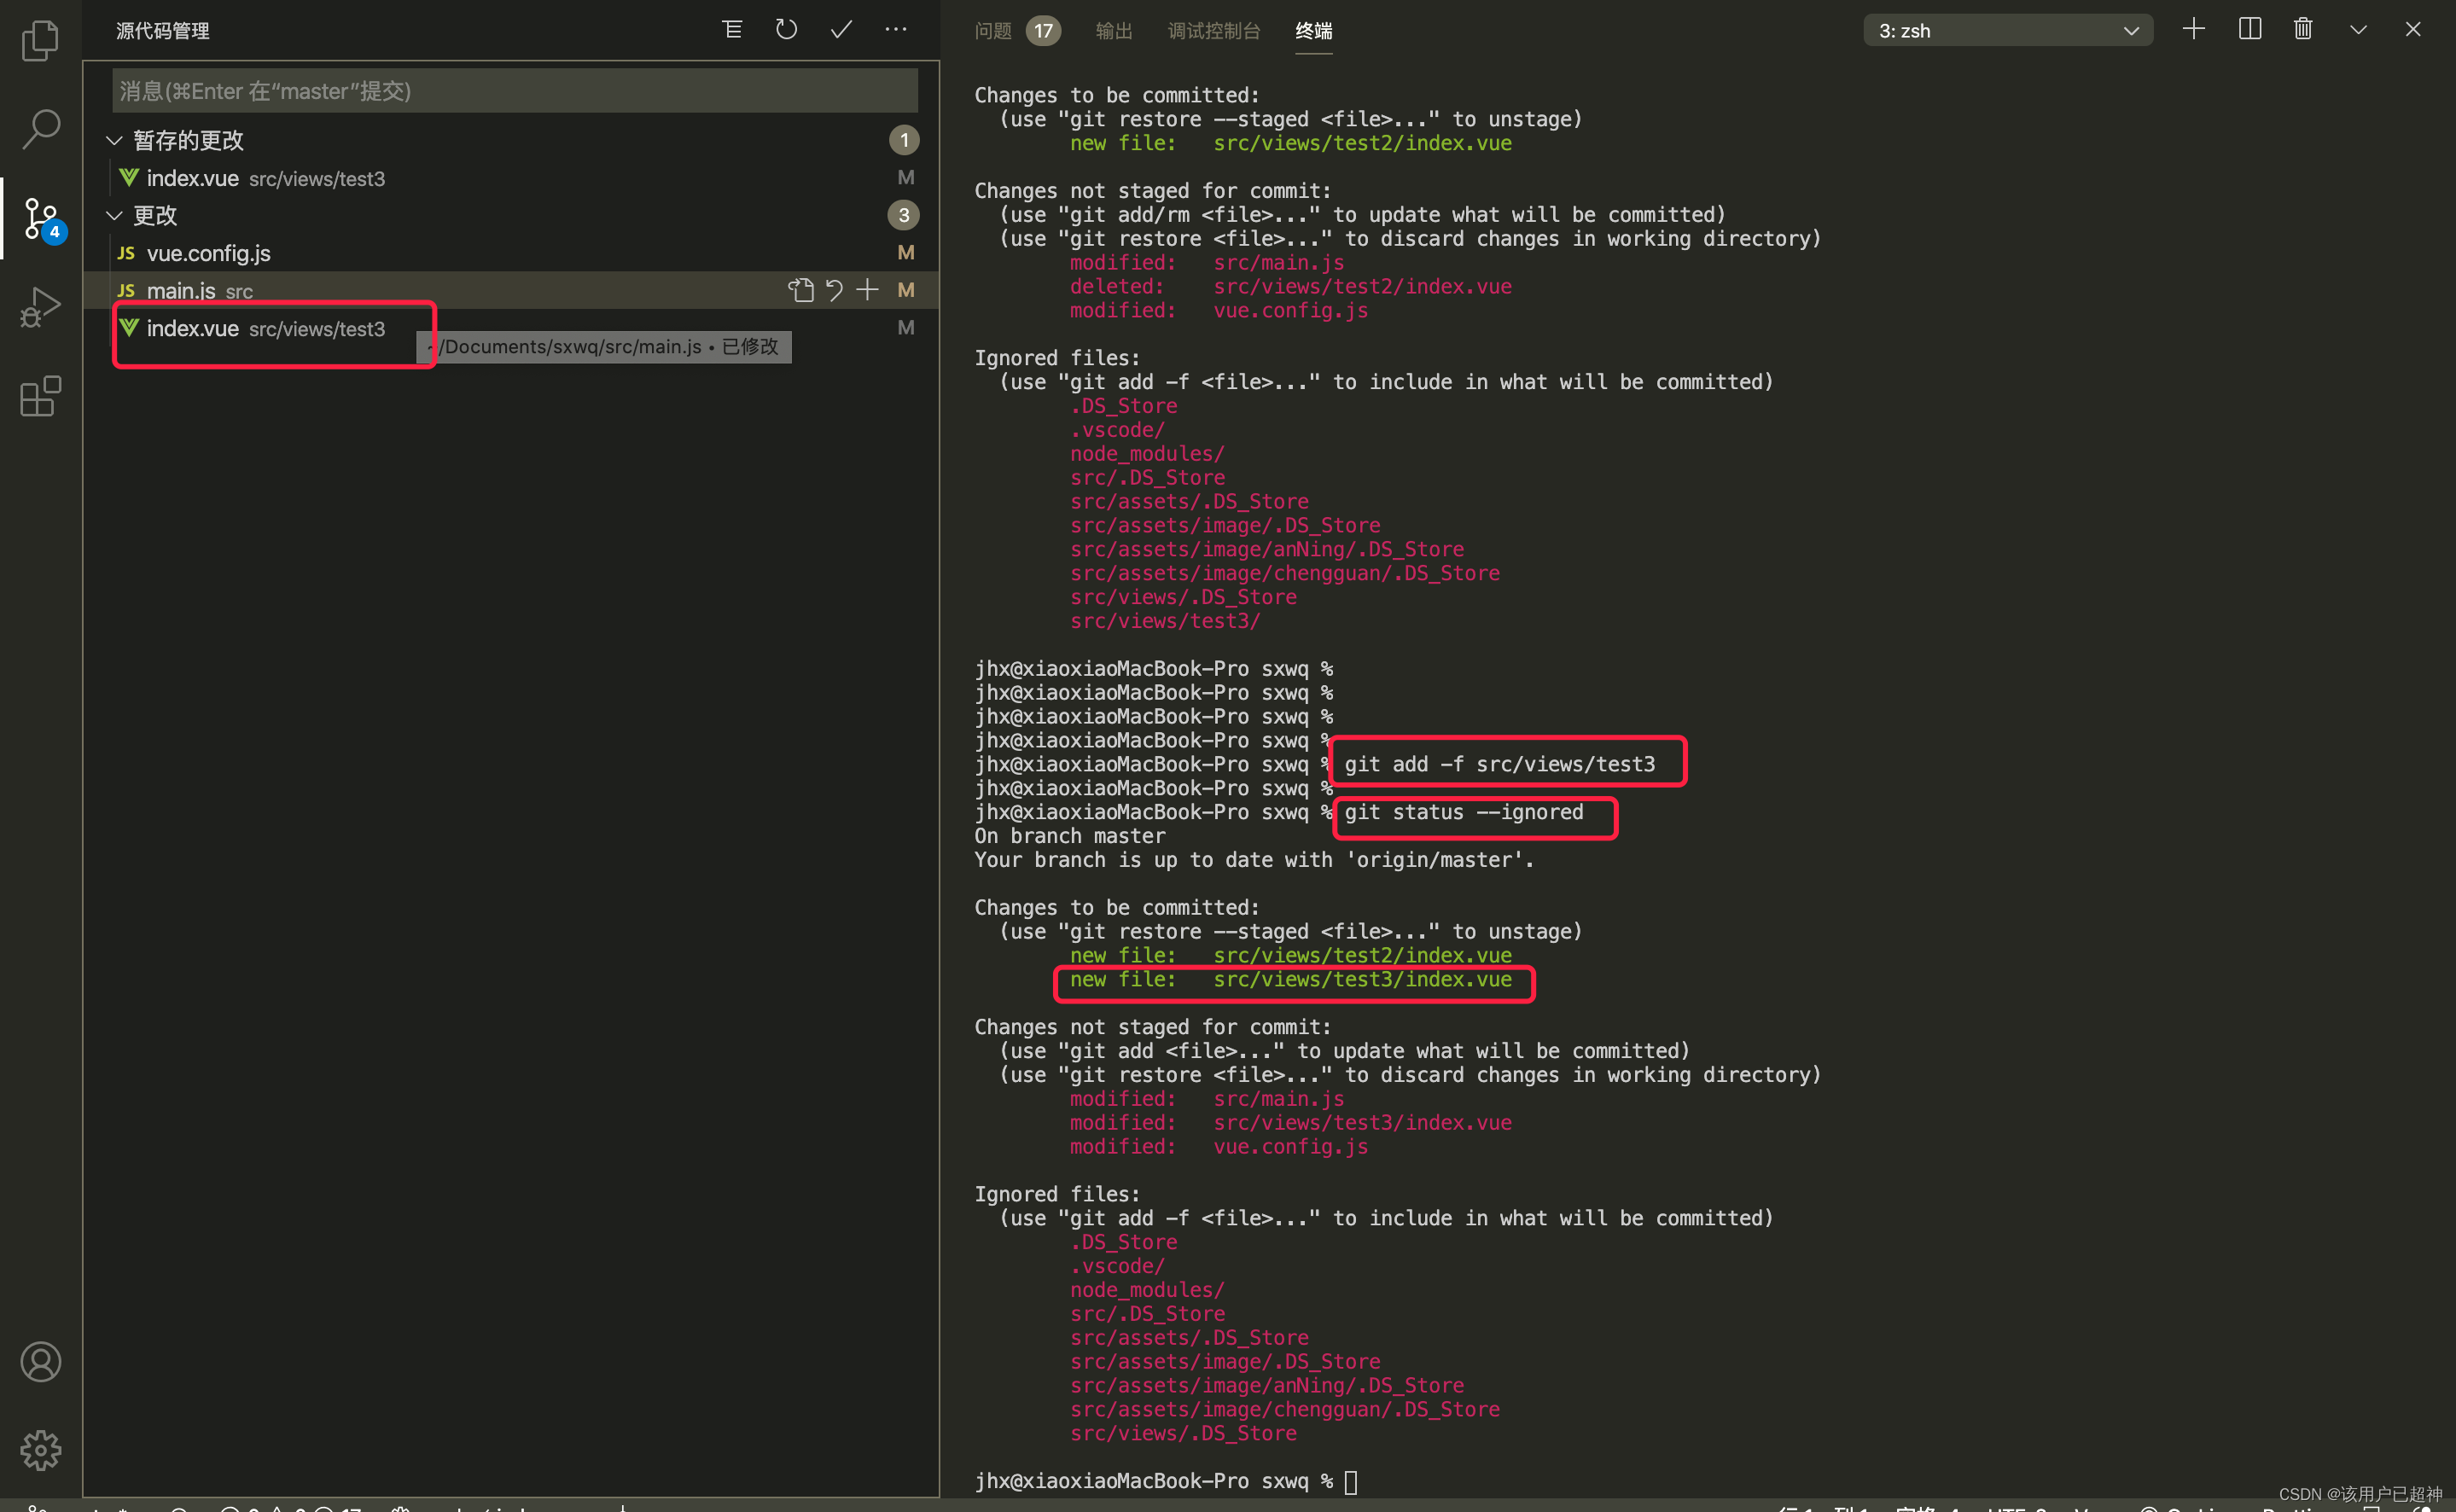Click 'git add -f src/views/test3' command text

(1500, 764)
